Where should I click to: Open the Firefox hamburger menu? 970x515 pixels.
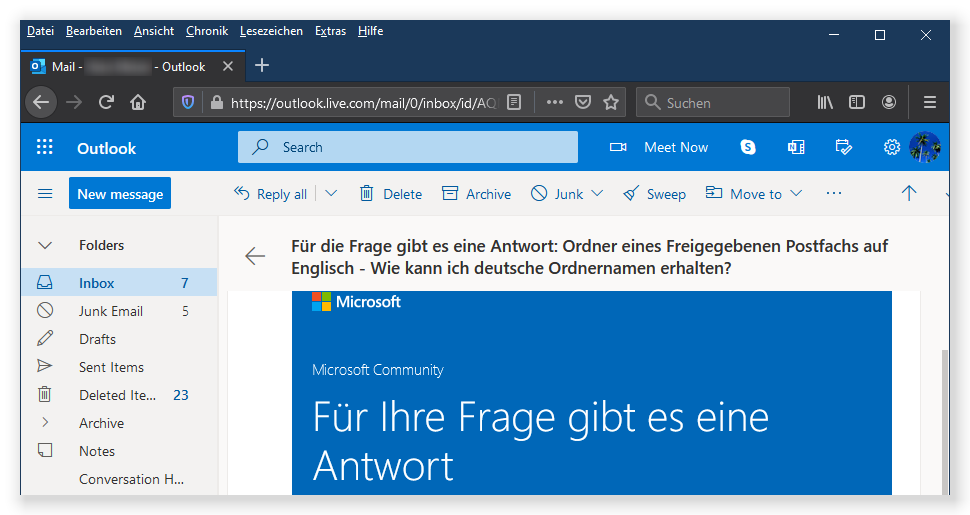(930, 102)
